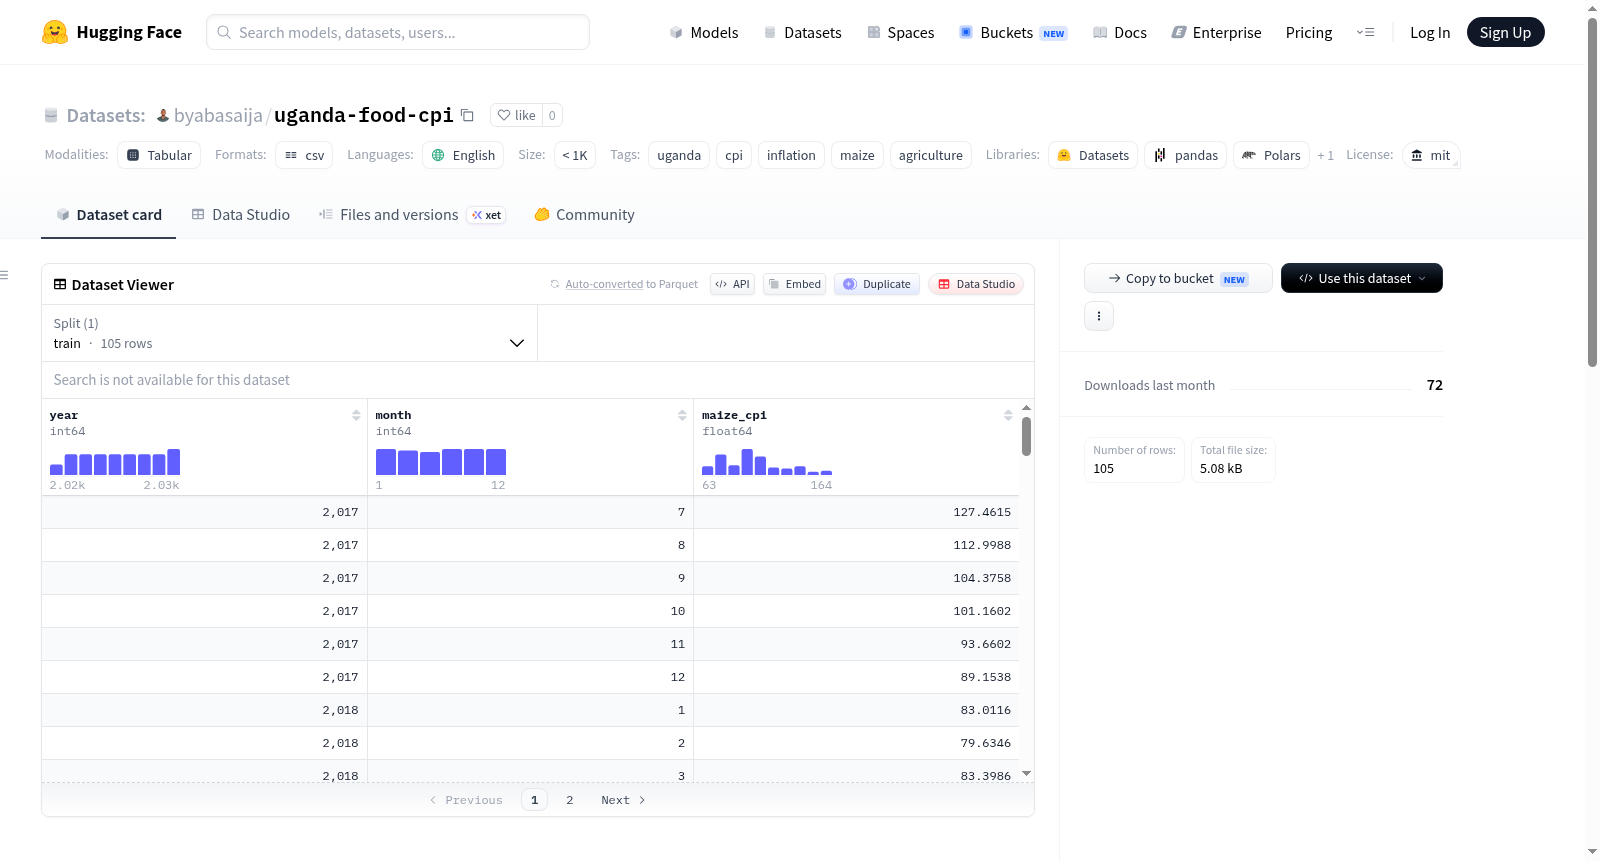Sort by the year column
Image resolution: width=1600 pixels, height=861 pixels.
(x=356, y=415)
